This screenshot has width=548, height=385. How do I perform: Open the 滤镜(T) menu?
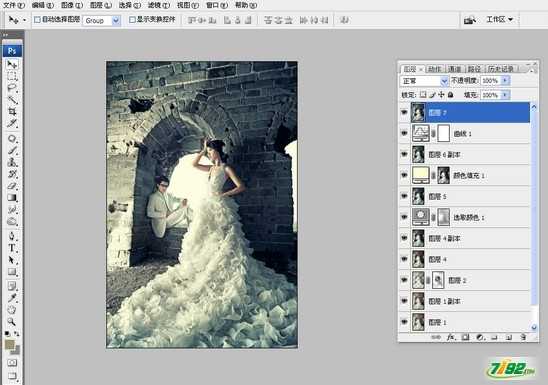click(158, 5)
